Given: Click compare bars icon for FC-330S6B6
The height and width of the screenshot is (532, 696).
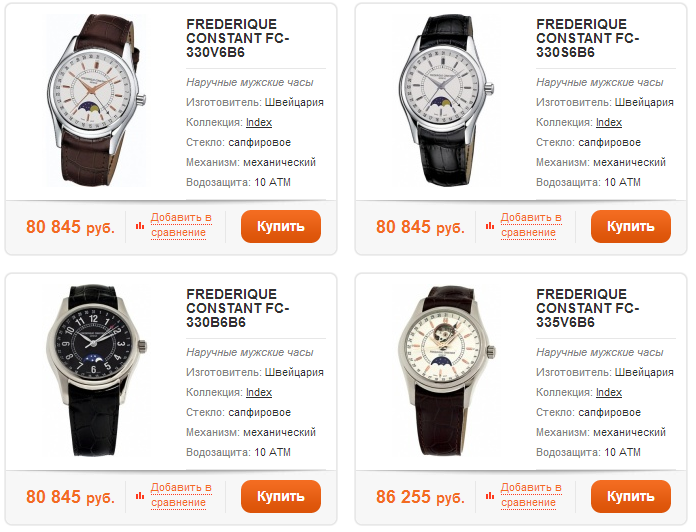Looking at the screenshot, I should click(x=490, y=226).
